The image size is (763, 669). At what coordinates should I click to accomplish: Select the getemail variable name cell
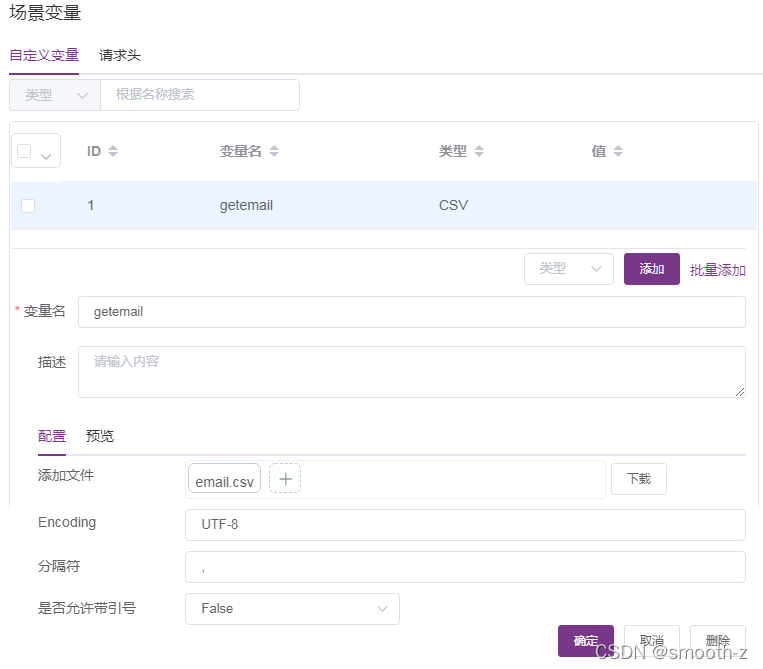[246, 205]
